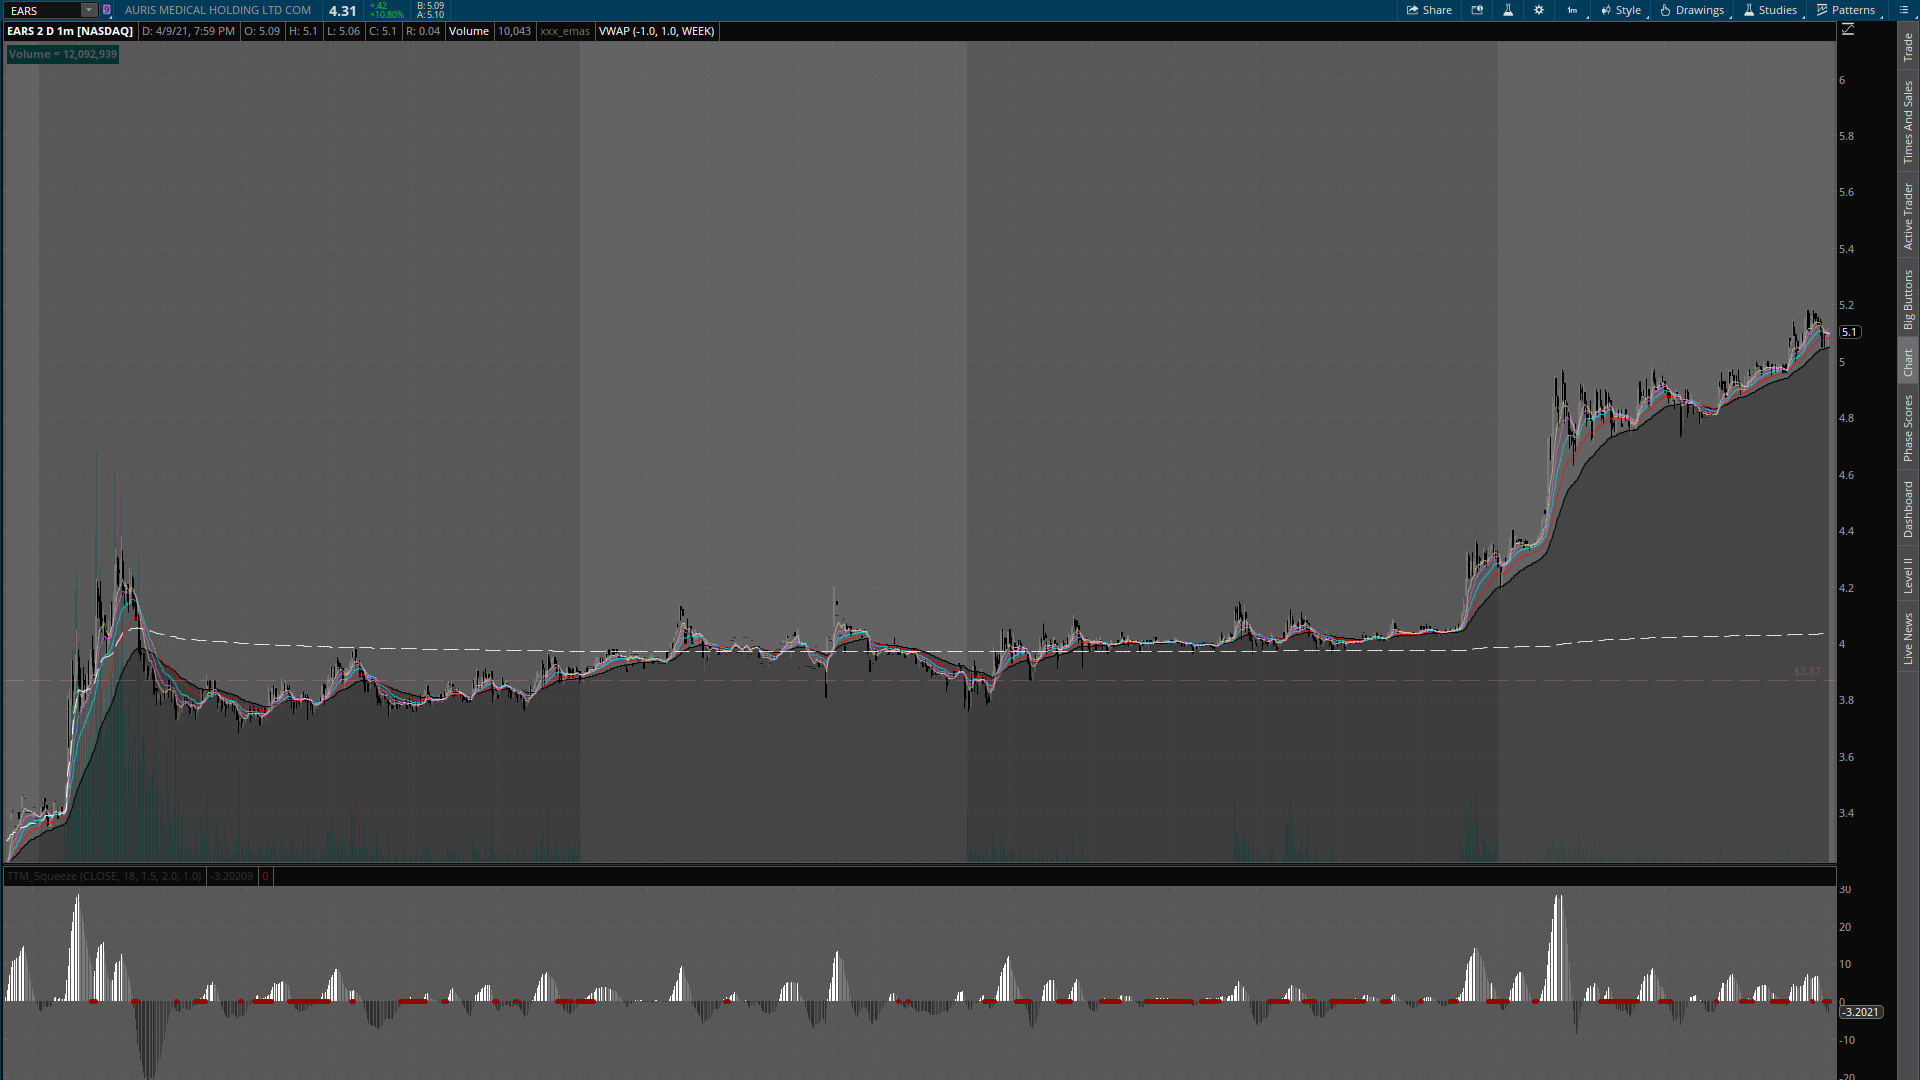Screen dimensions: 1920x1080
Task: Click the Share chart button
Action: 1429,10
